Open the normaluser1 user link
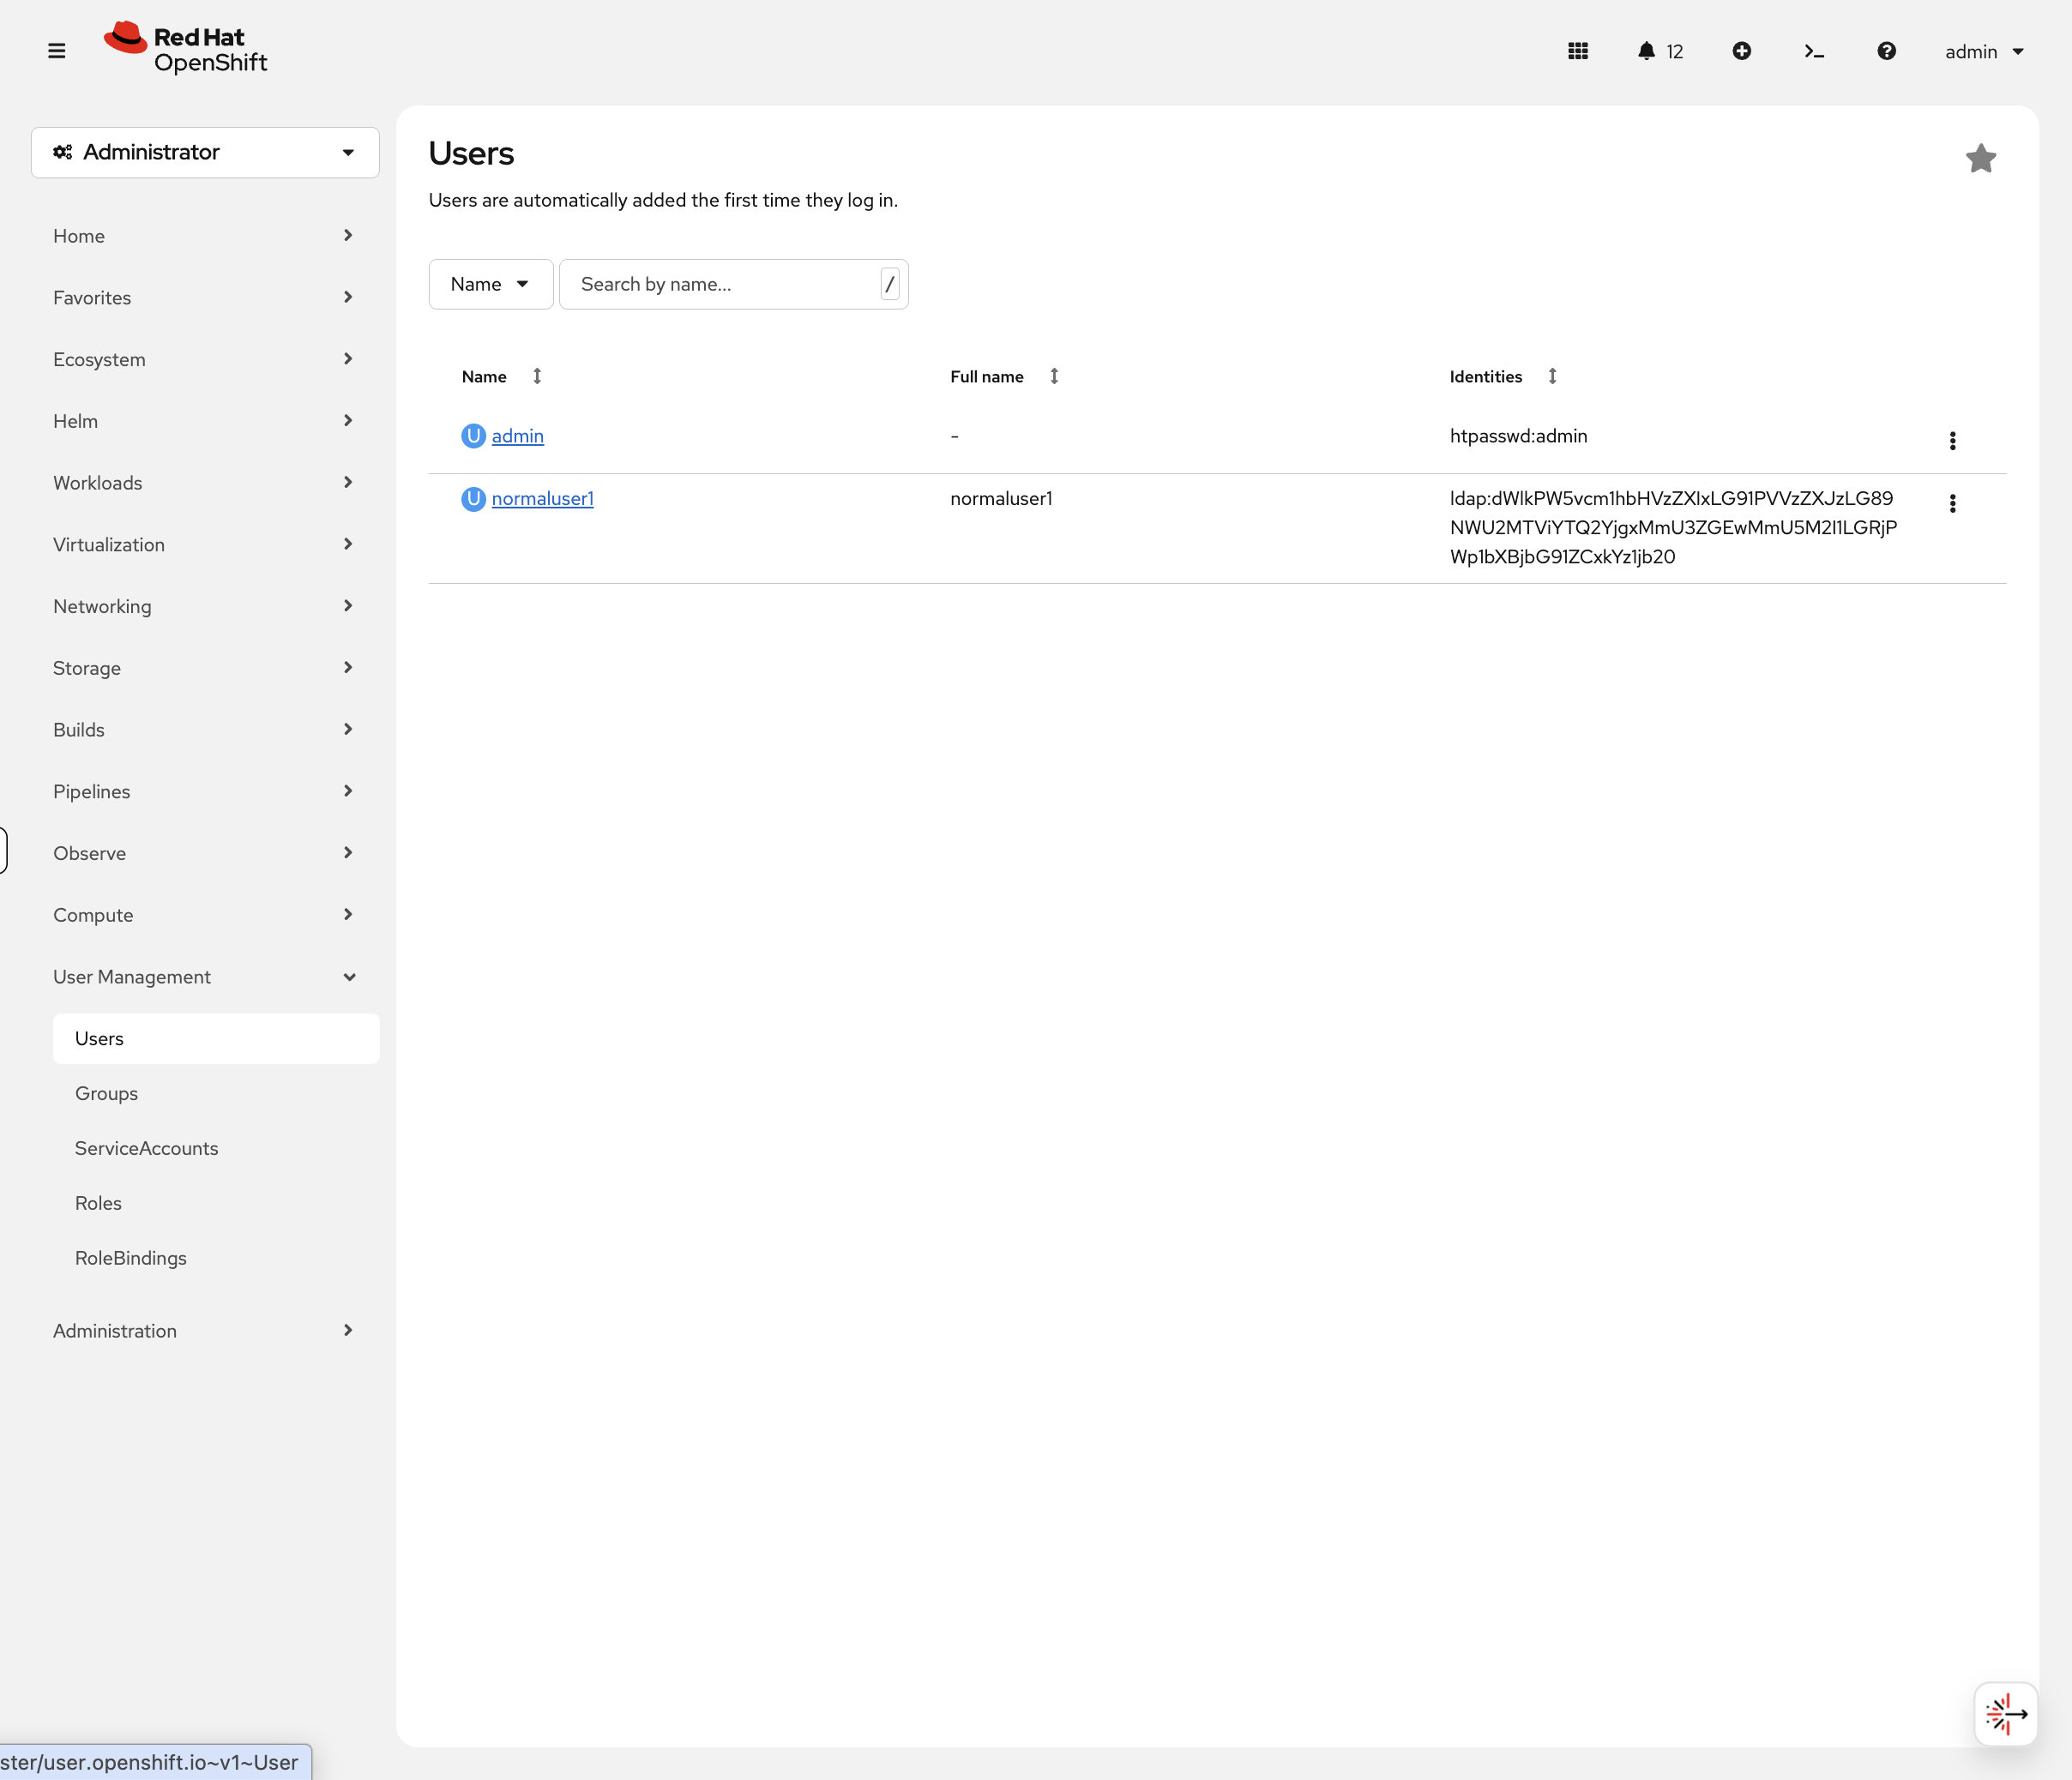Screen dimensions: 2072x1780 542,498
